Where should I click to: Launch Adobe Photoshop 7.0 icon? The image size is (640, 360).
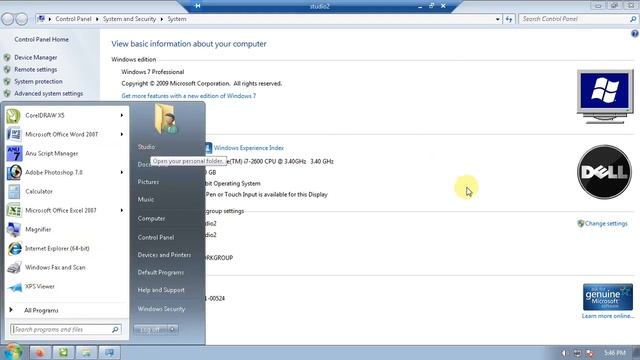coord(14,172)
